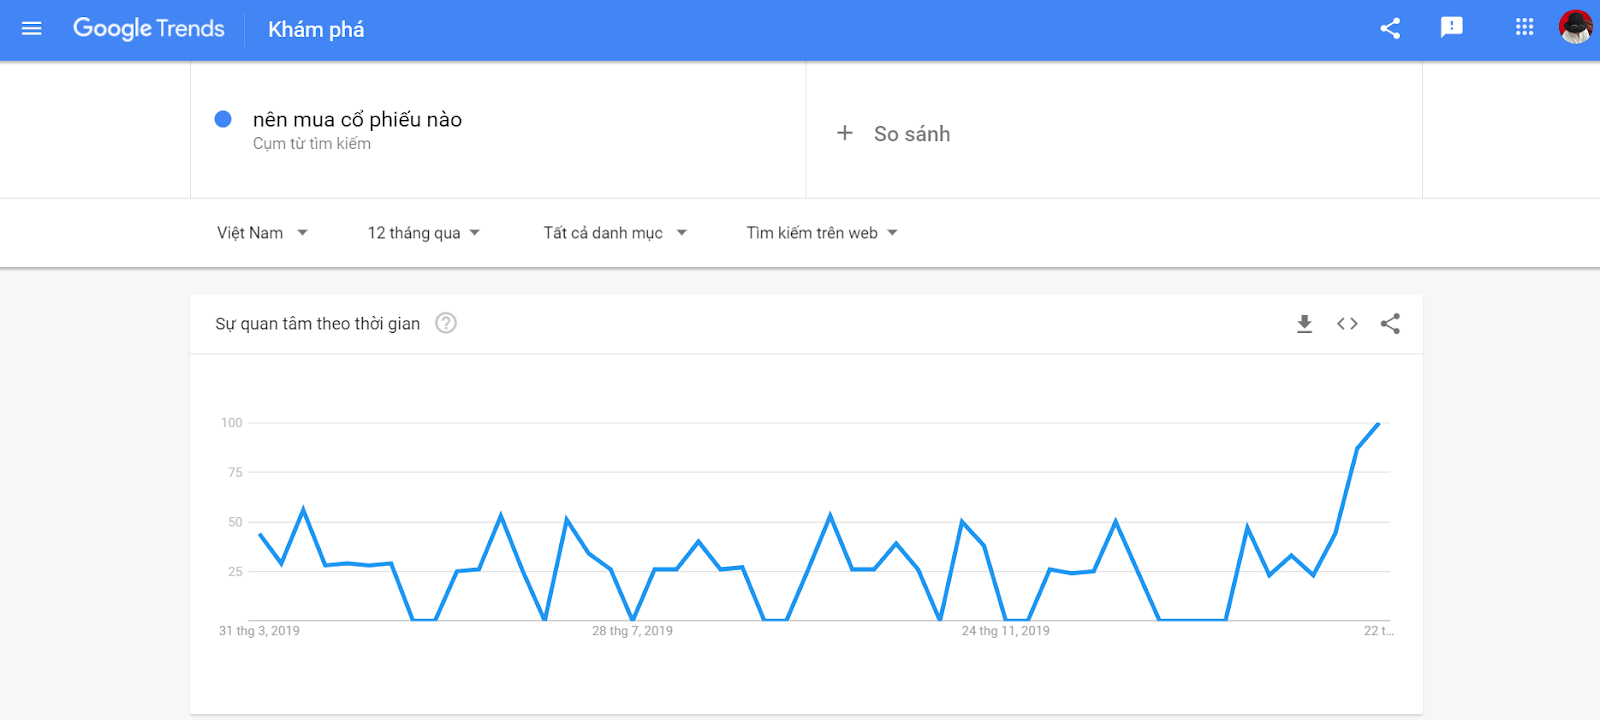
Task: Click the chart peak at 100
Action: [1378, 424]
